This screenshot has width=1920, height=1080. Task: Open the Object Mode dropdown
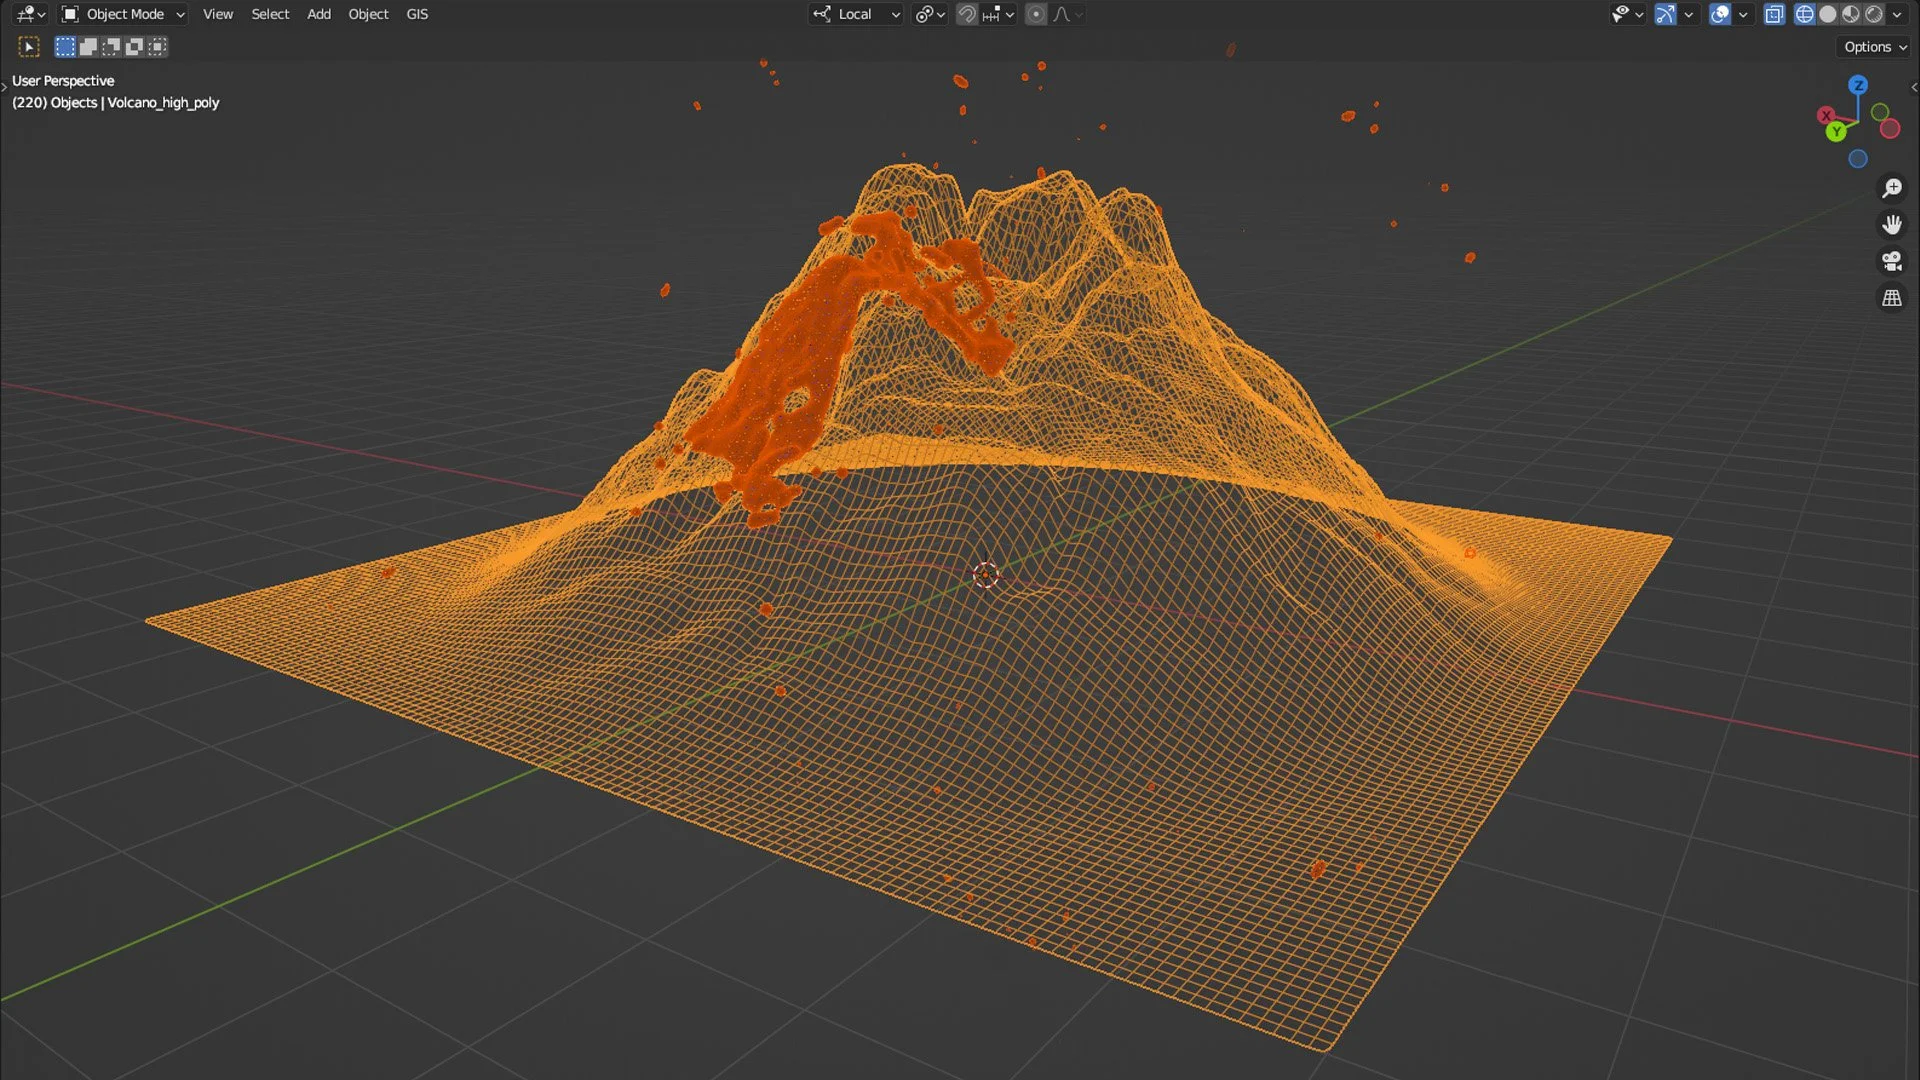[x=124, y=14]
